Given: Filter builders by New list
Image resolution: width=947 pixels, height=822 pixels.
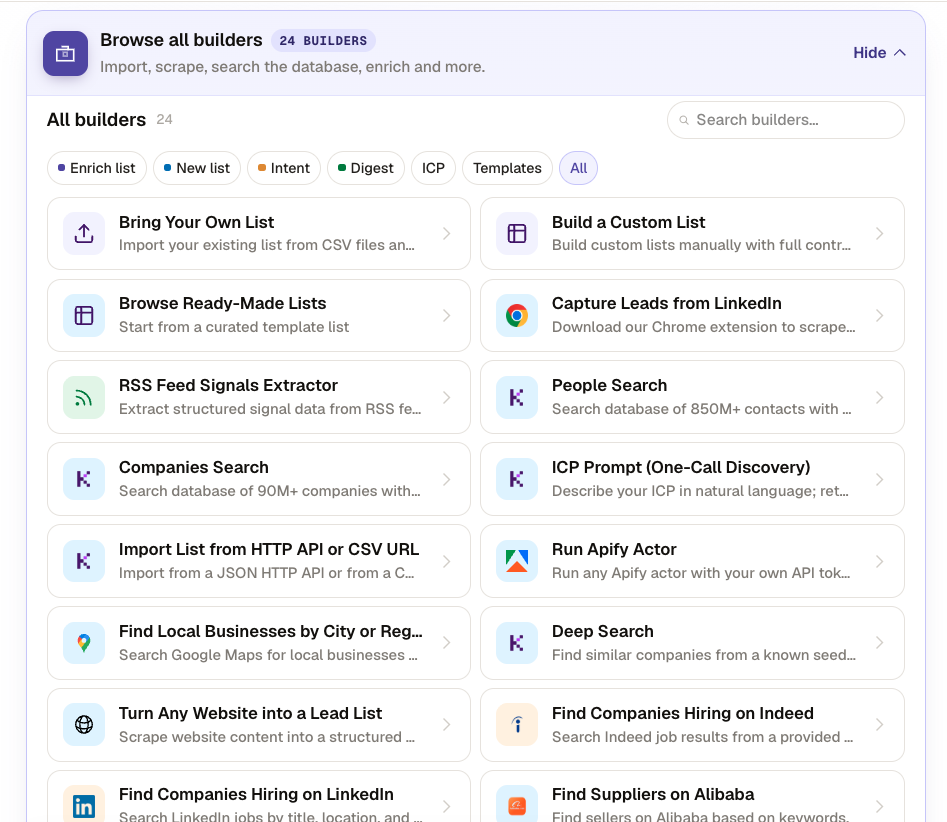Looking at the screenshot, I should 197,168.
